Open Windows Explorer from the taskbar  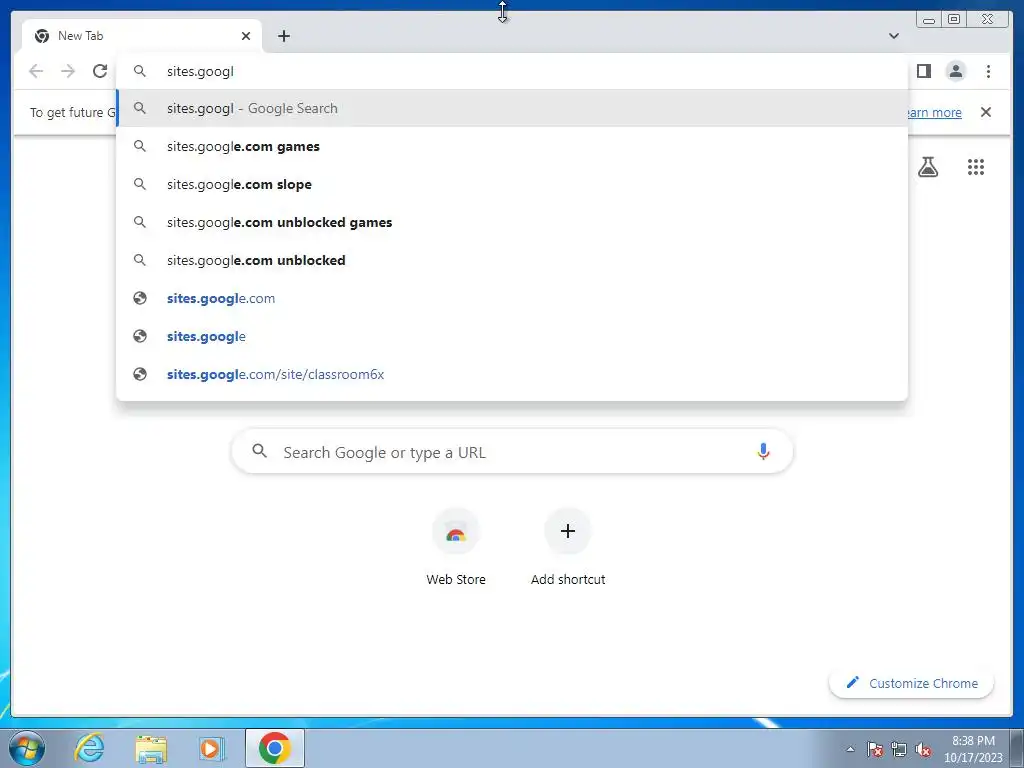click(x=151, y=748)
